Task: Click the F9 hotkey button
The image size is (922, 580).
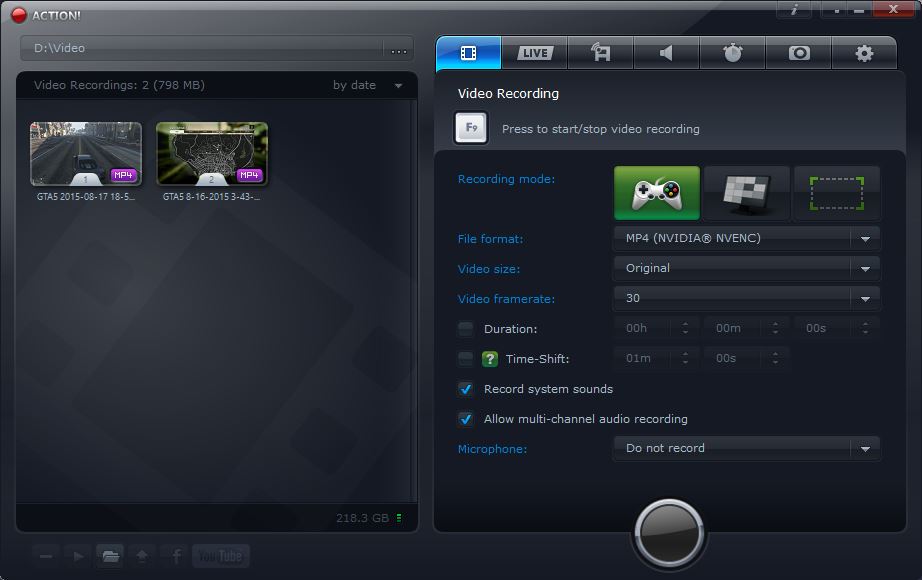Action: (x=471, y=128)
